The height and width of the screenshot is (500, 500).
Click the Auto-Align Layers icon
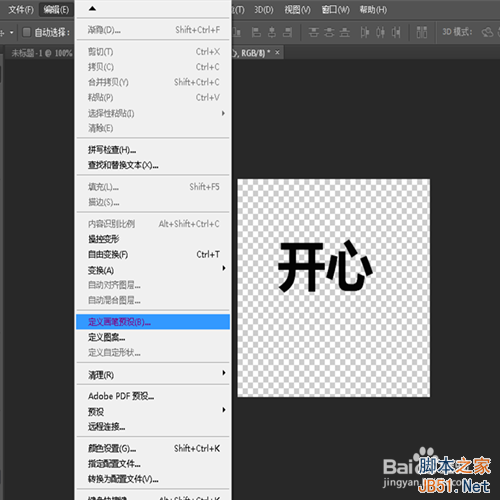(x=422, y=32)
